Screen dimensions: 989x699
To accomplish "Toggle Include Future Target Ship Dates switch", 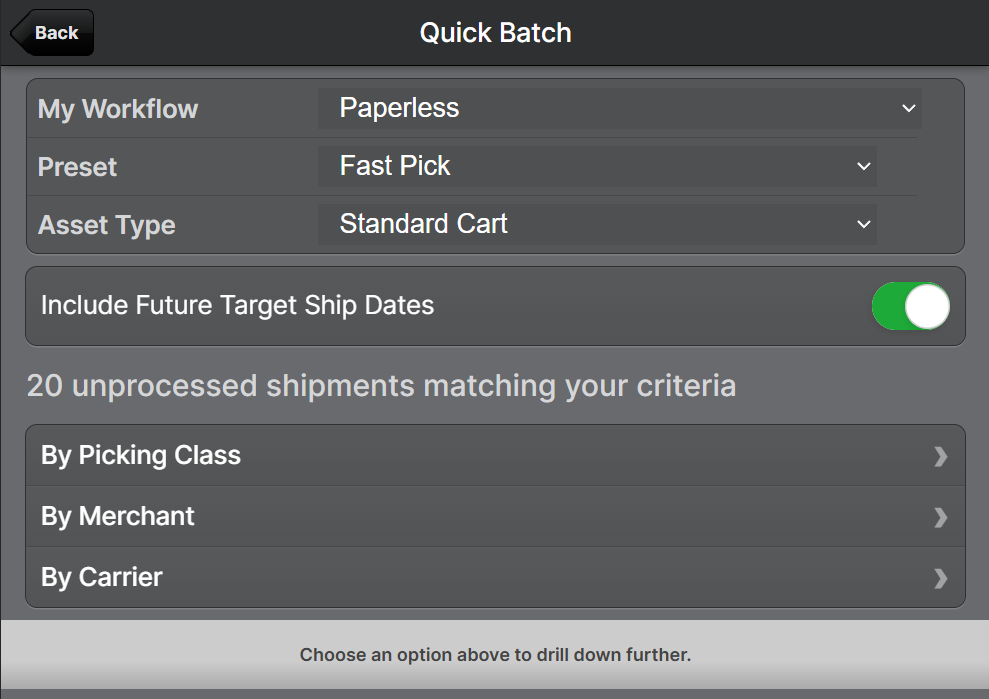I will tap(910, 306).
